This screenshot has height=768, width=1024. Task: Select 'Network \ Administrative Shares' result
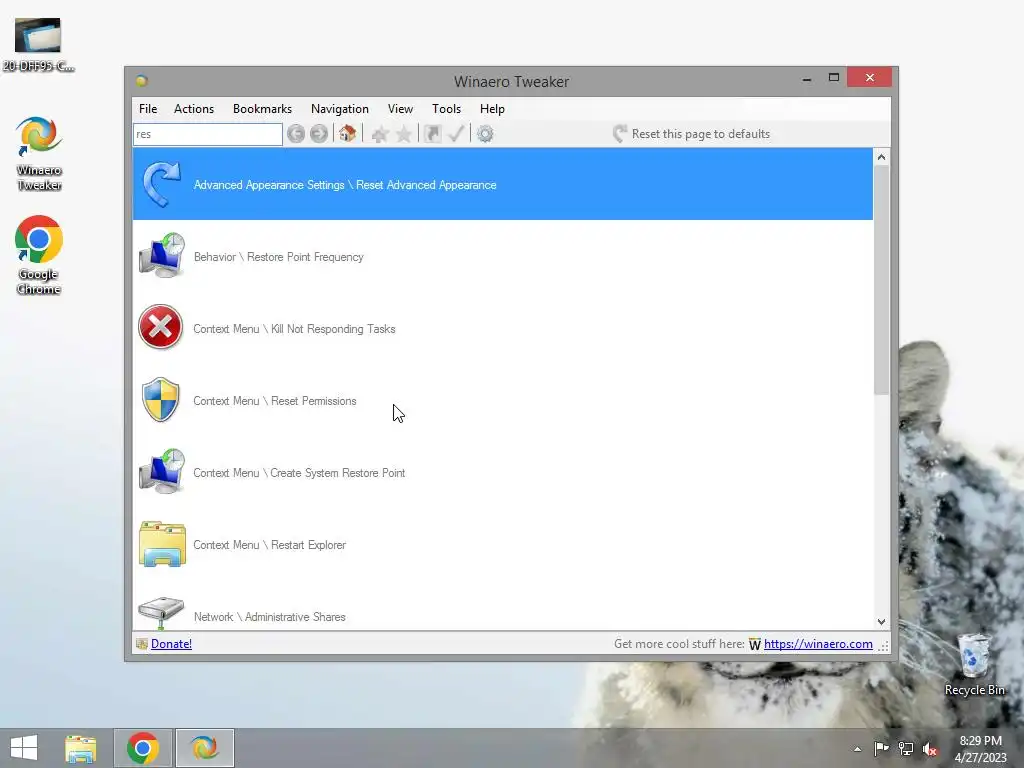pos(503,605)
